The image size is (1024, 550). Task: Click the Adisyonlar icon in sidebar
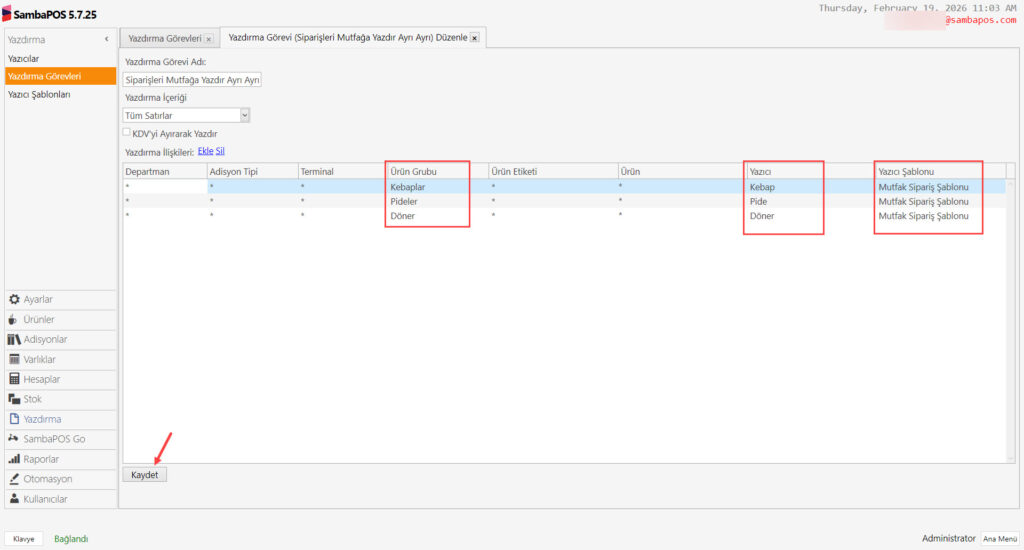(x=14, y=339)
